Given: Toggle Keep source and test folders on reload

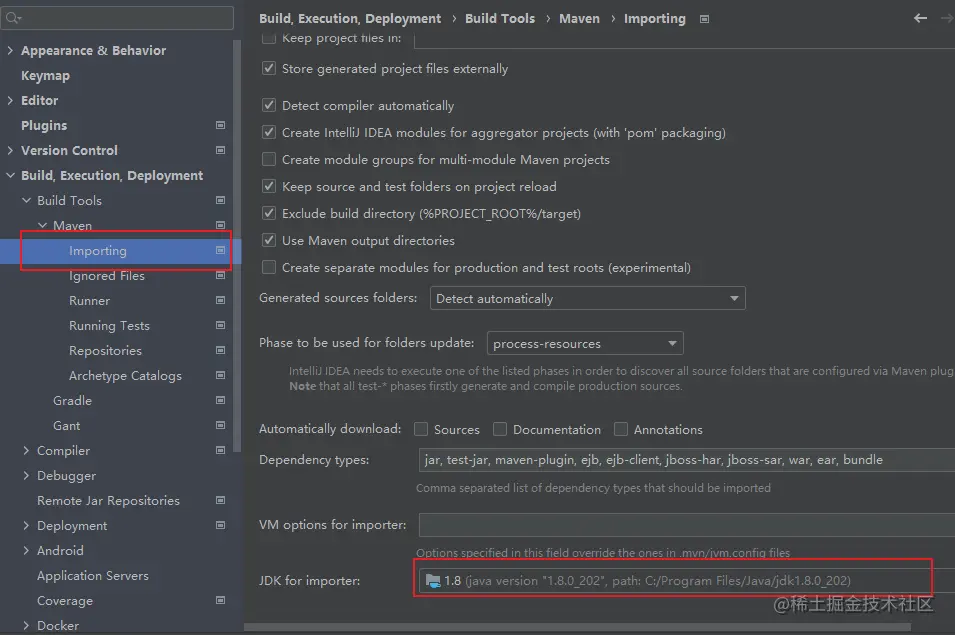Looking at the screenshot, I should (x=269, y=186).
